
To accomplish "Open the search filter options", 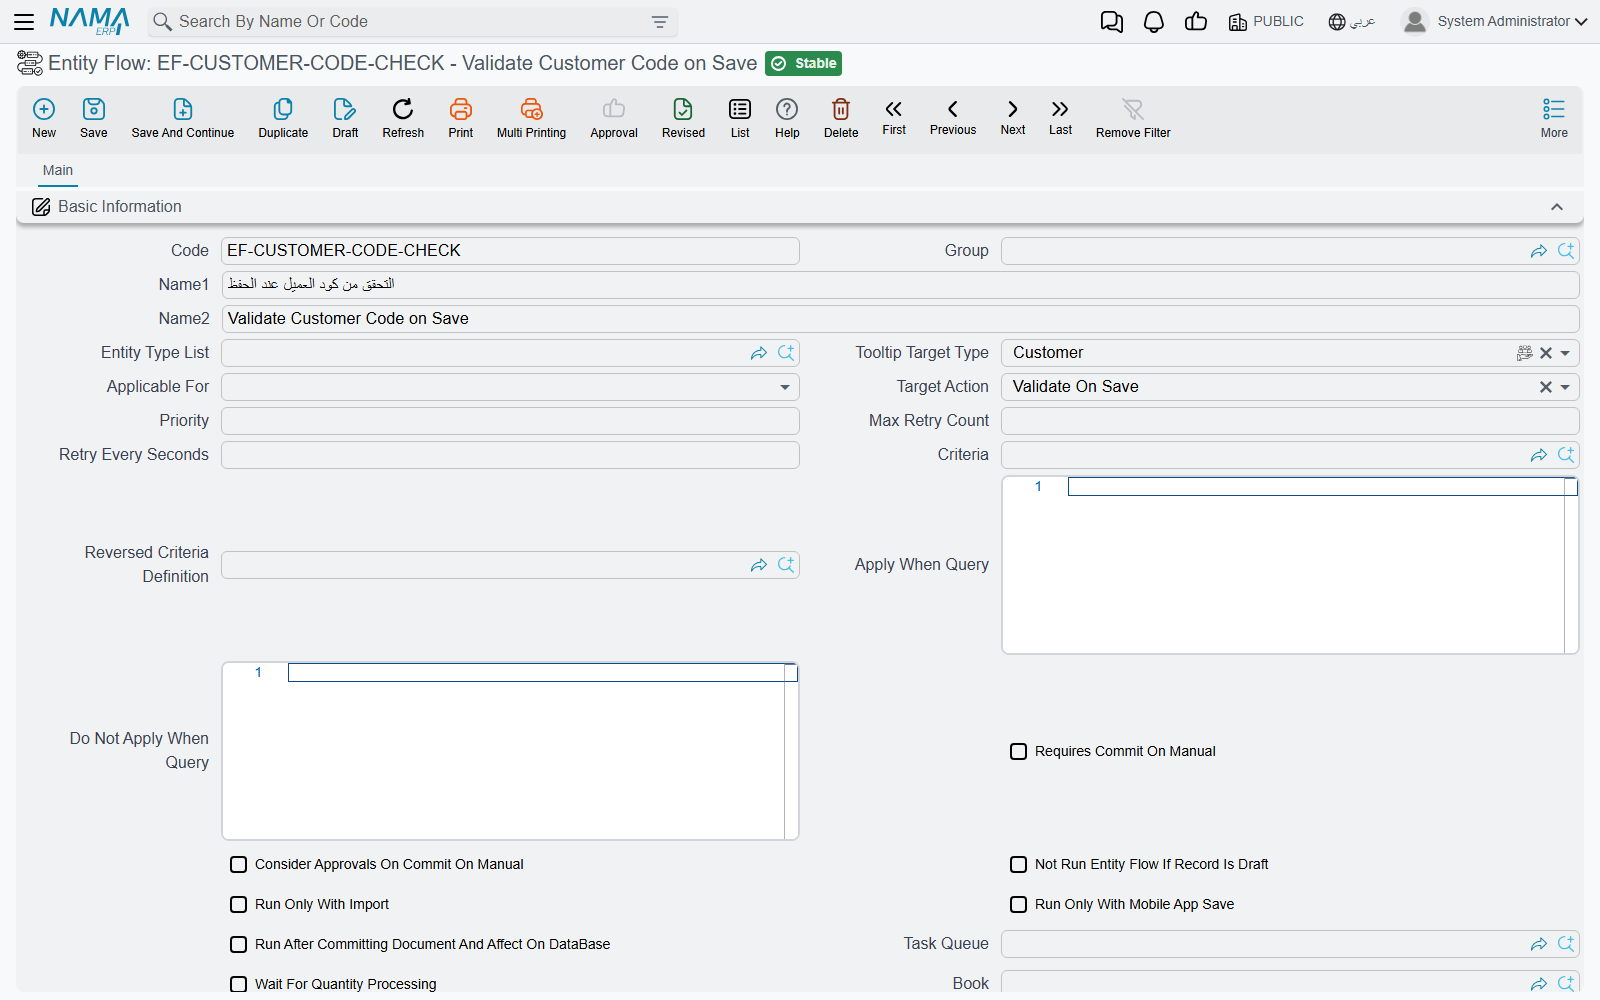I will pos(660,22).
